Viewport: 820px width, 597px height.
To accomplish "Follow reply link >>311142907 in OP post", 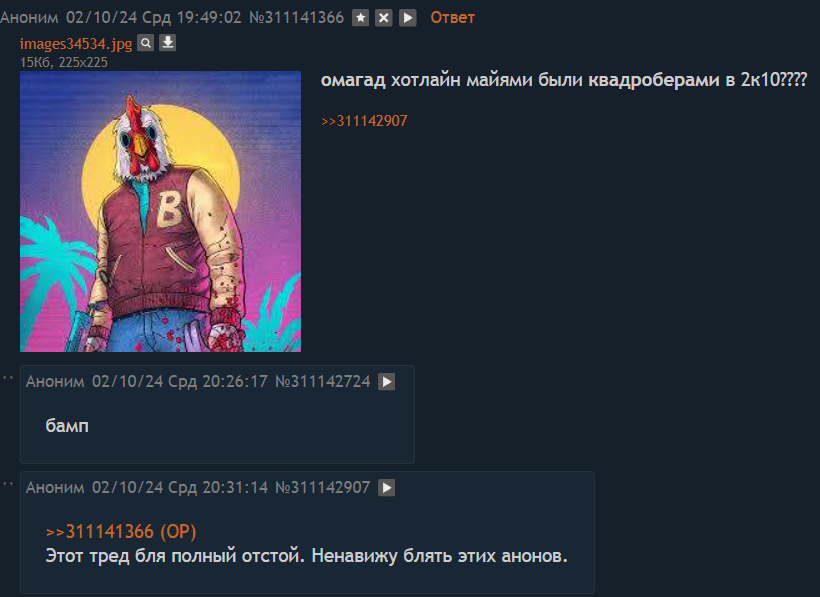I will (364, 121).
